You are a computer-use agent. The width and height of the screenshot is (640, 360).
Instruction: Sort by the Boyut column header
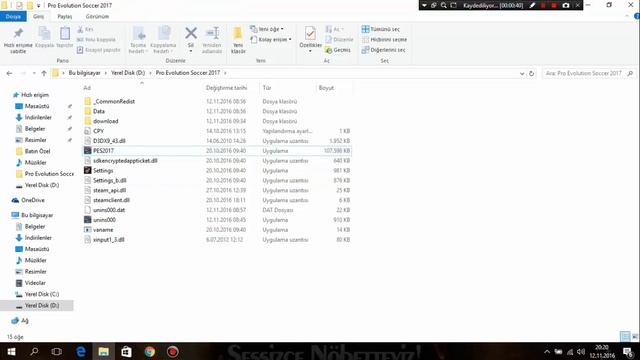coord(326,88)
